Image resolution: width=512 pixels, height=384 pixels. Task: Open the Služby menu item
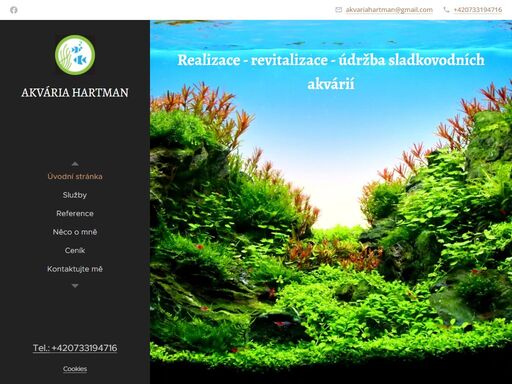coord(75,195)
